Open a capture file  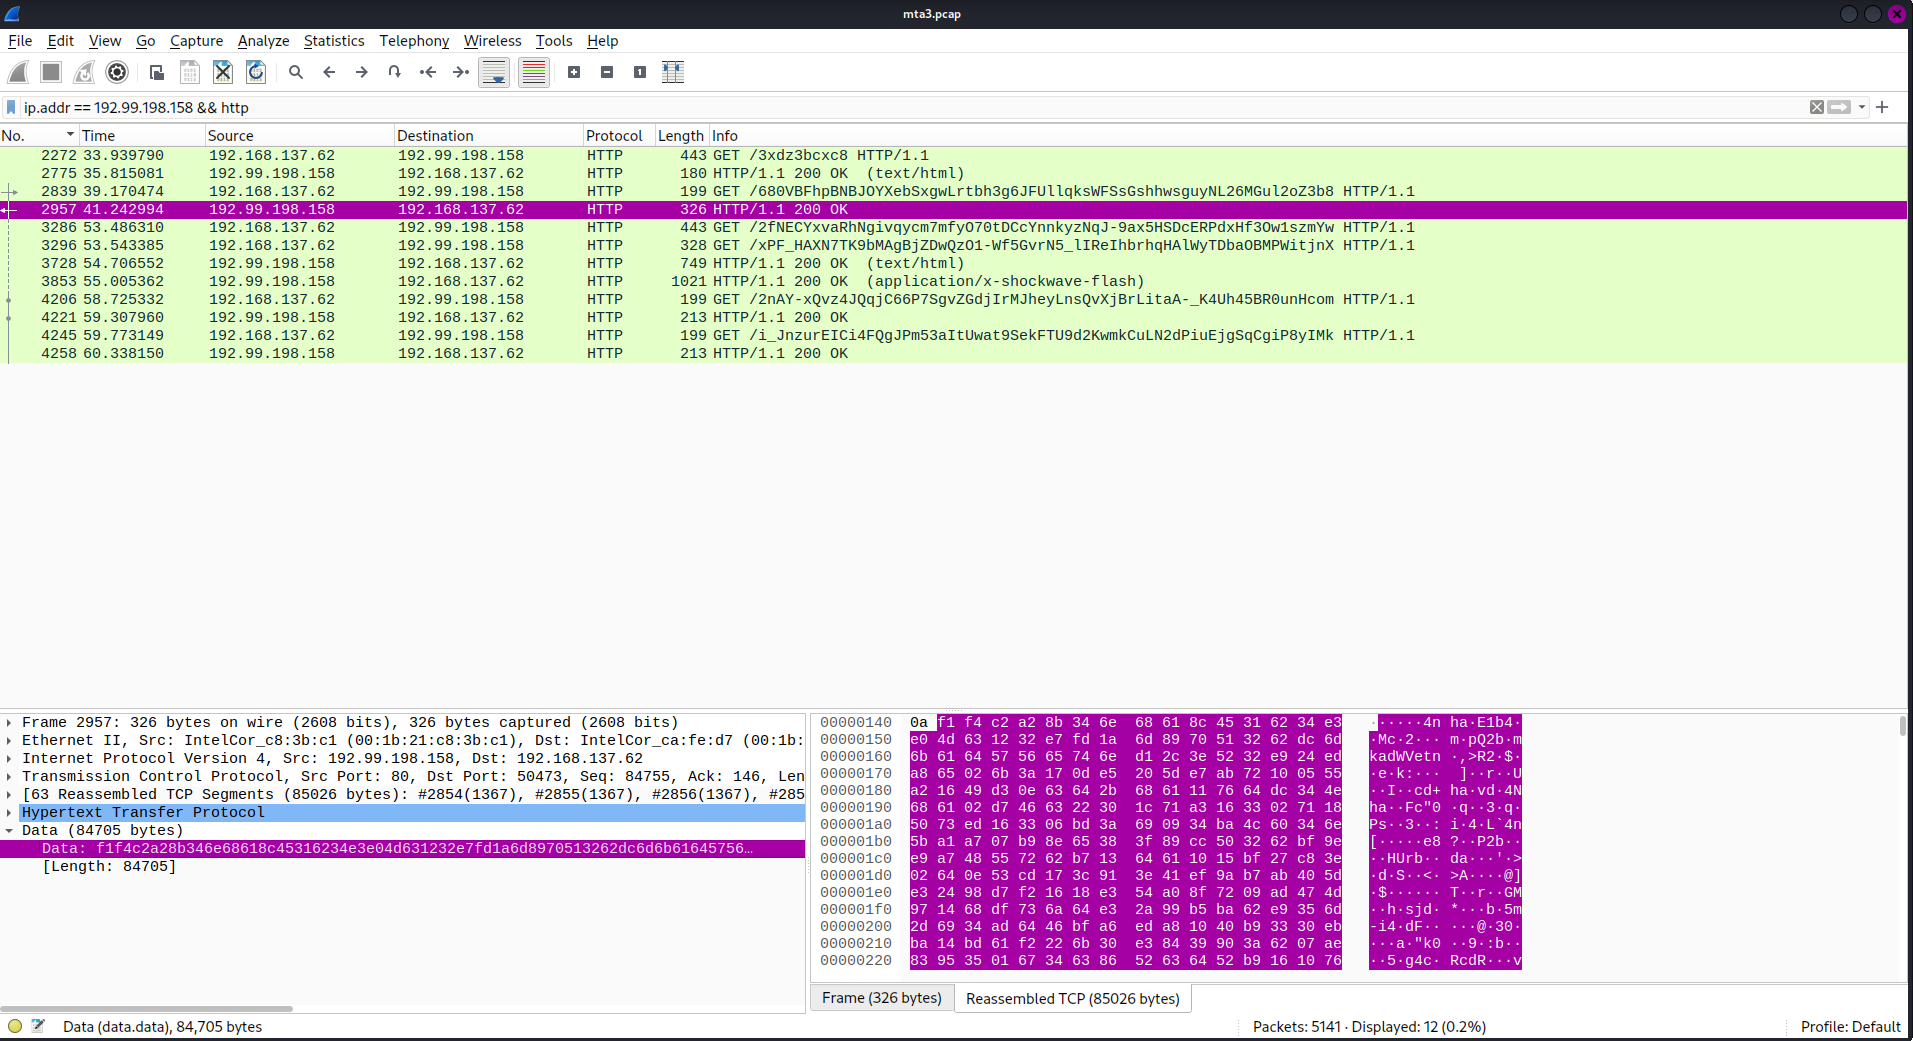157,72
